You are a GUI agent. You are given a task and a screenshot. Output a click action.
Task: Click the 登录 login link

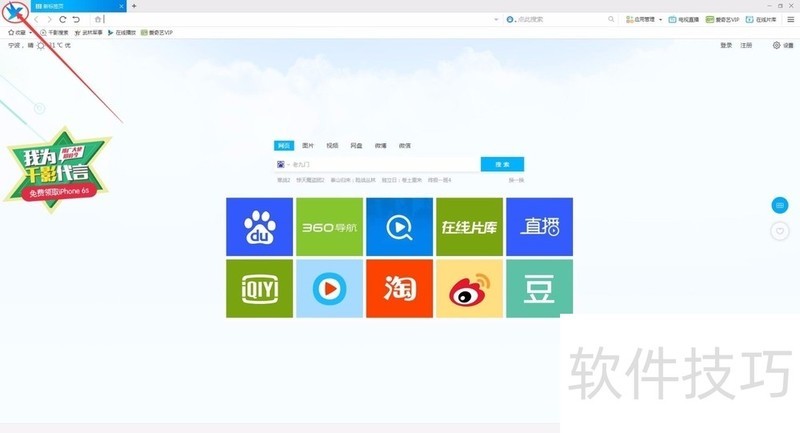click(x=726, y=45)
